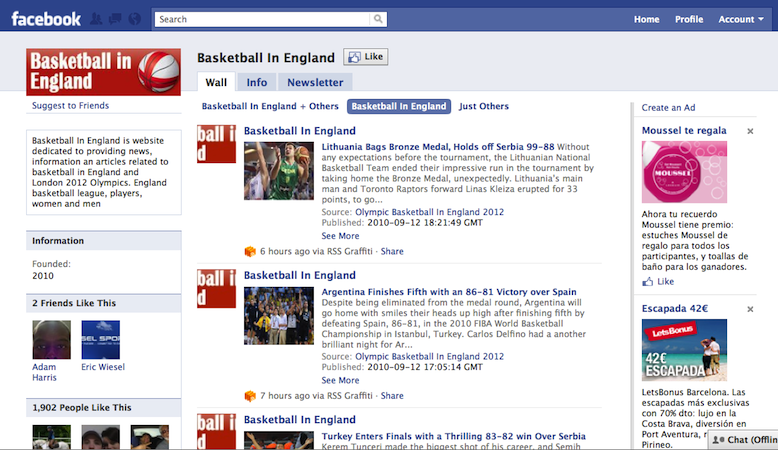The image size is (778, 450).
Task: Like the Moussel ad thumbs-up
Action: point(658,281)
